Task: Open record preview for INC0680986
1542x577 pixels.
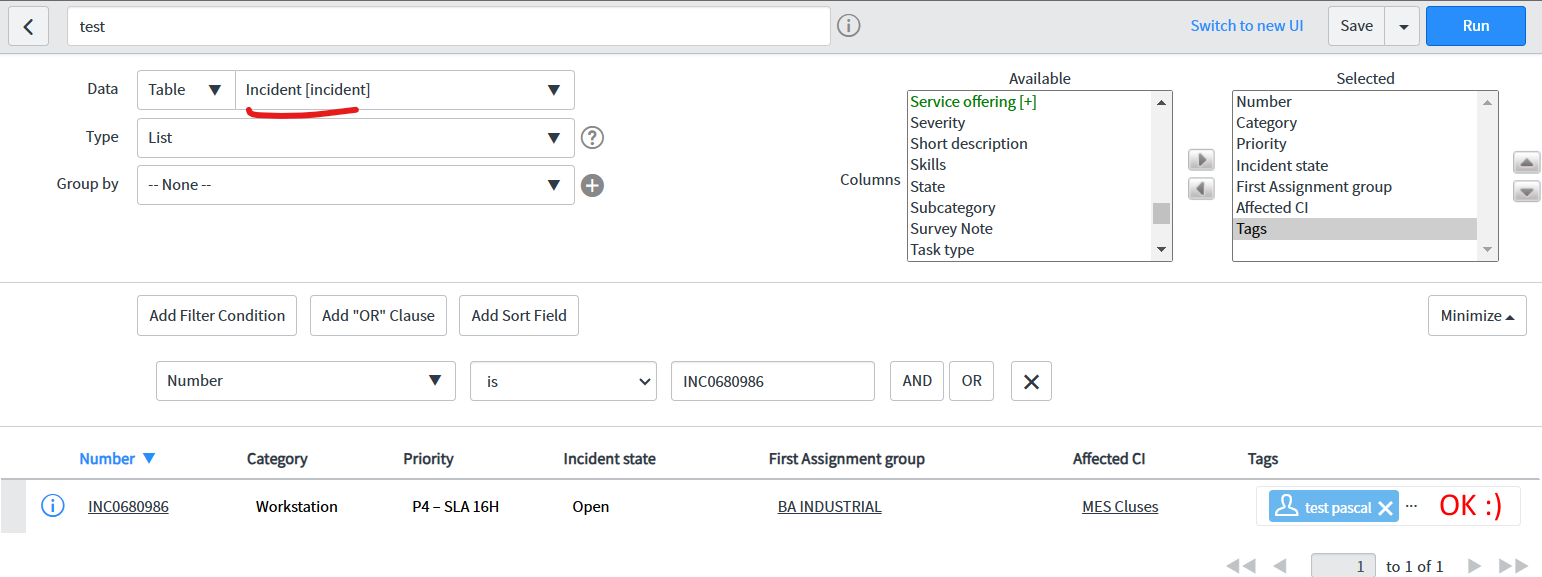Action: coord(52,506)
